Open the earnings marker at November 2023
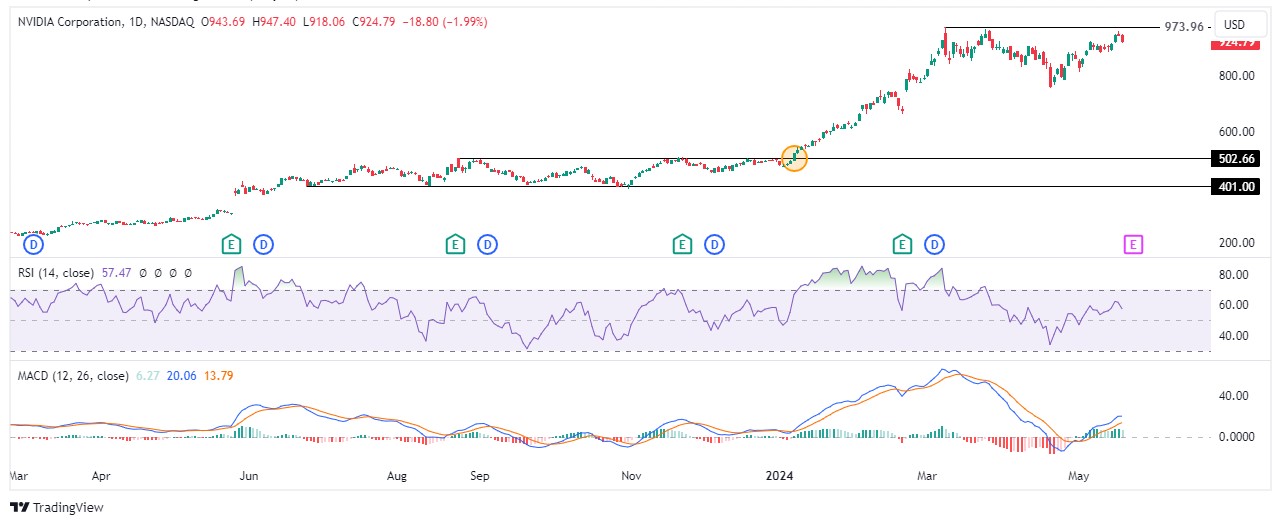The width and height of the screenshot is (1281, 525). [682, 244]
